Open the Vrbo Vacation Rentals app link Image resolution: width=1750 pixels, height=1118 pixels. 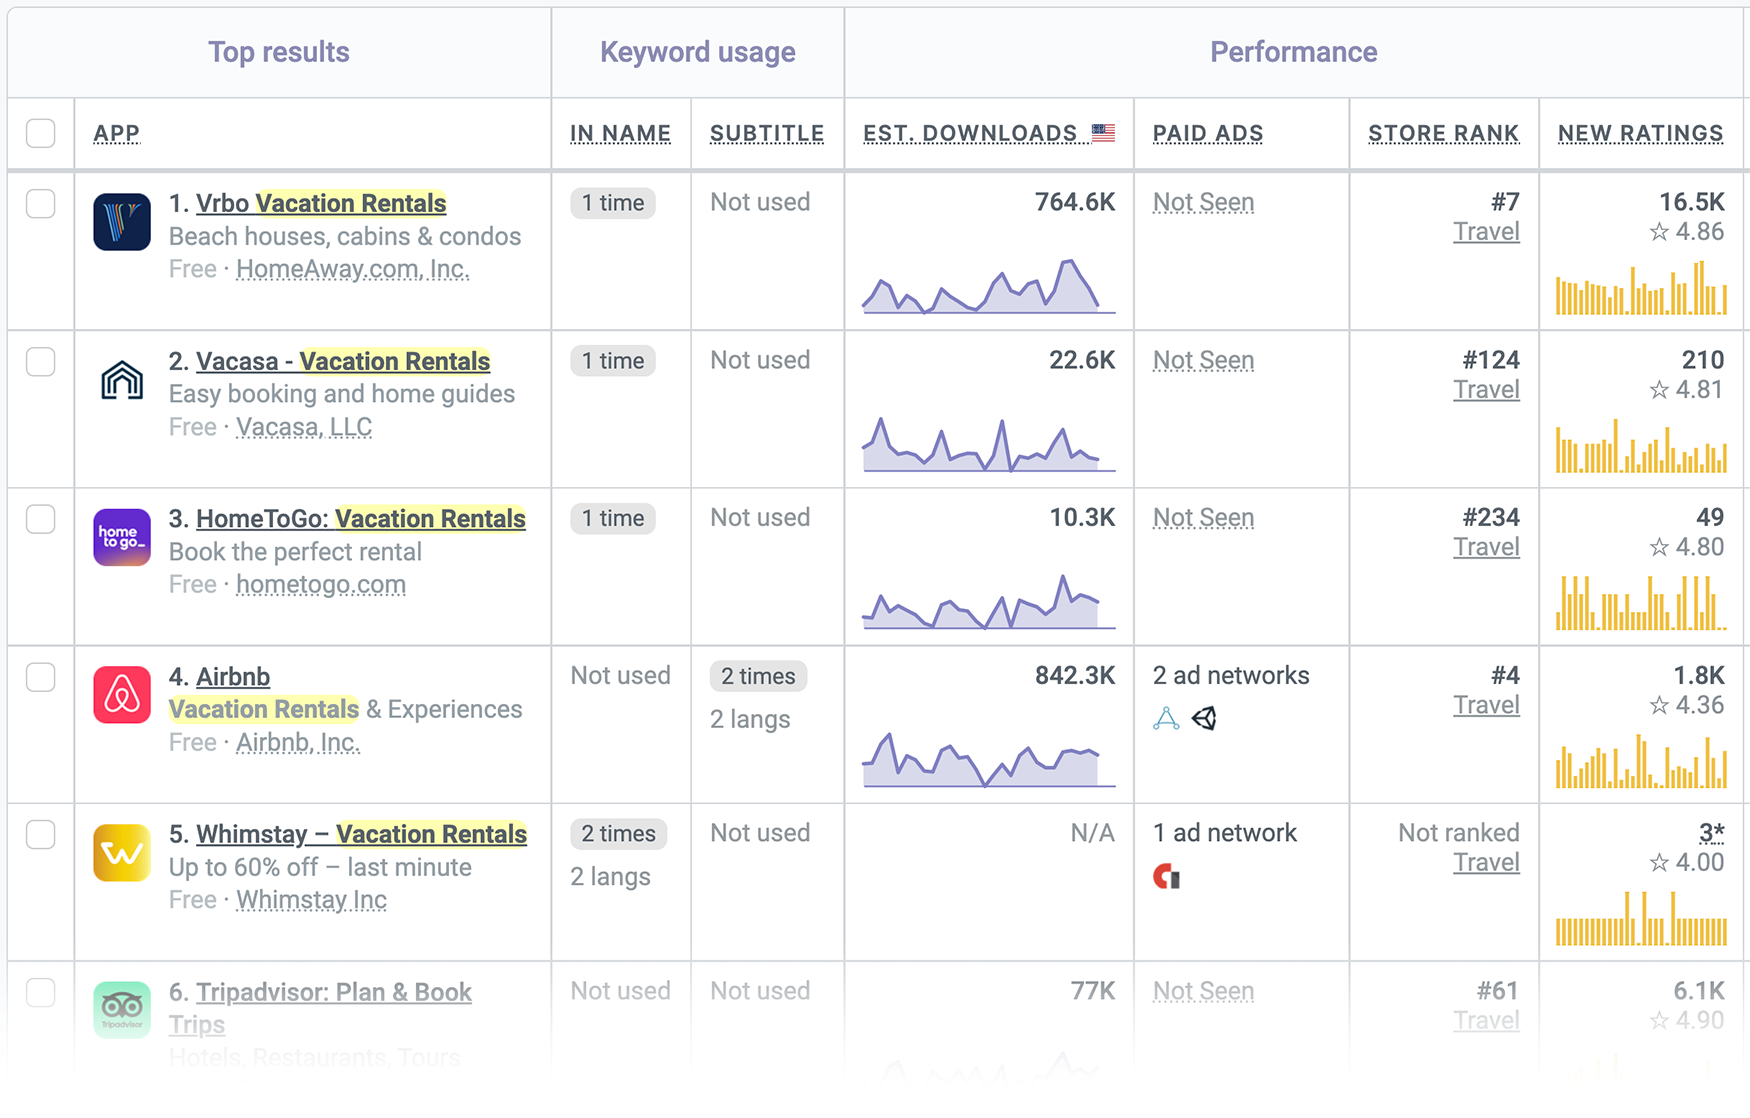320,203
